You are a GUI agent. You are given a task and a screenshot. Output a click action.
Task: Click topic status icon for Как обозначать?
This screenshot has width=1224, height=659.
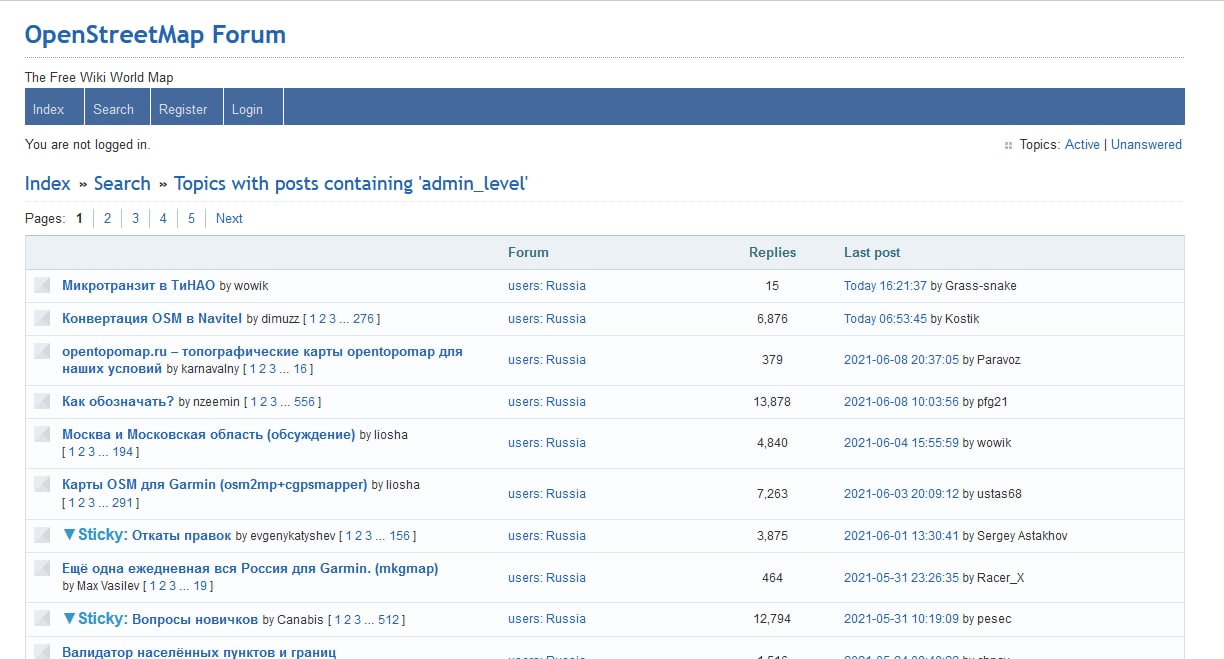click(x=42, y=401)
